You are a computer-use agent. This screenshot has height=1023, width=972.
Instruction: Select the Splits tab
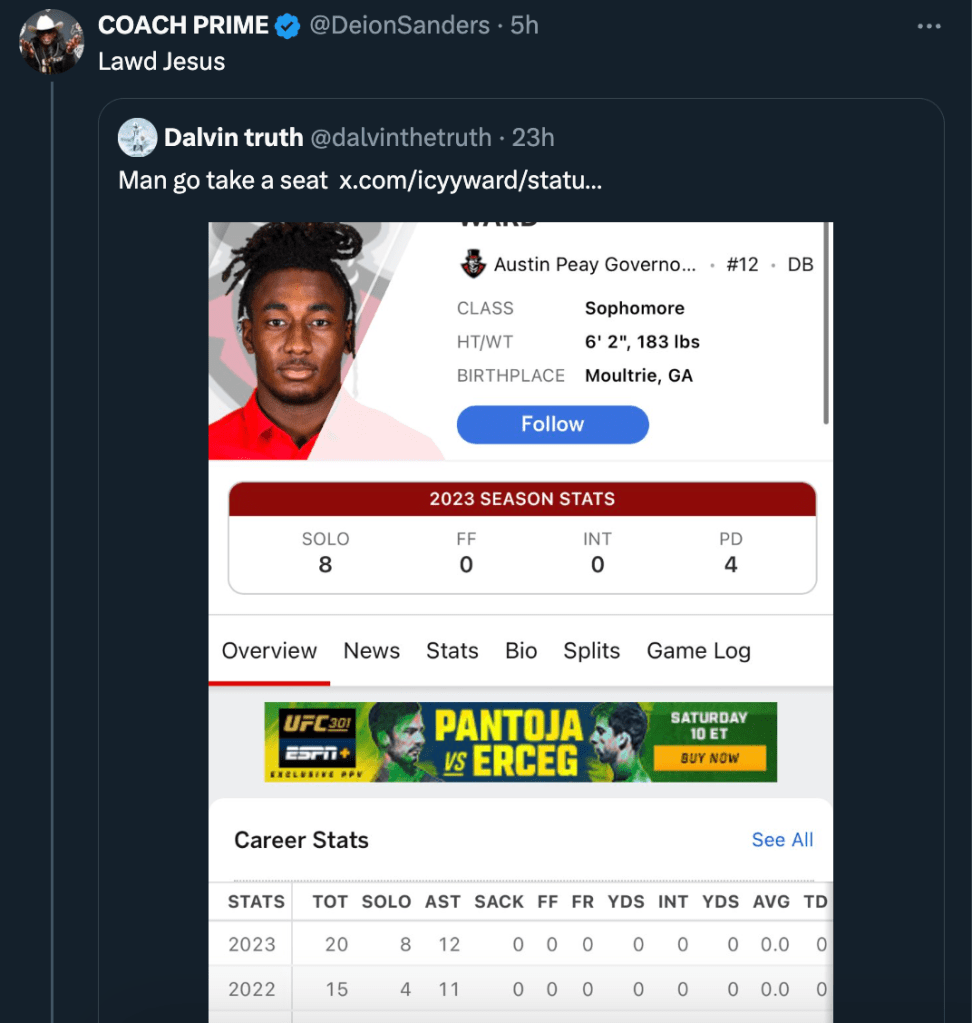(x=591, y=651)
